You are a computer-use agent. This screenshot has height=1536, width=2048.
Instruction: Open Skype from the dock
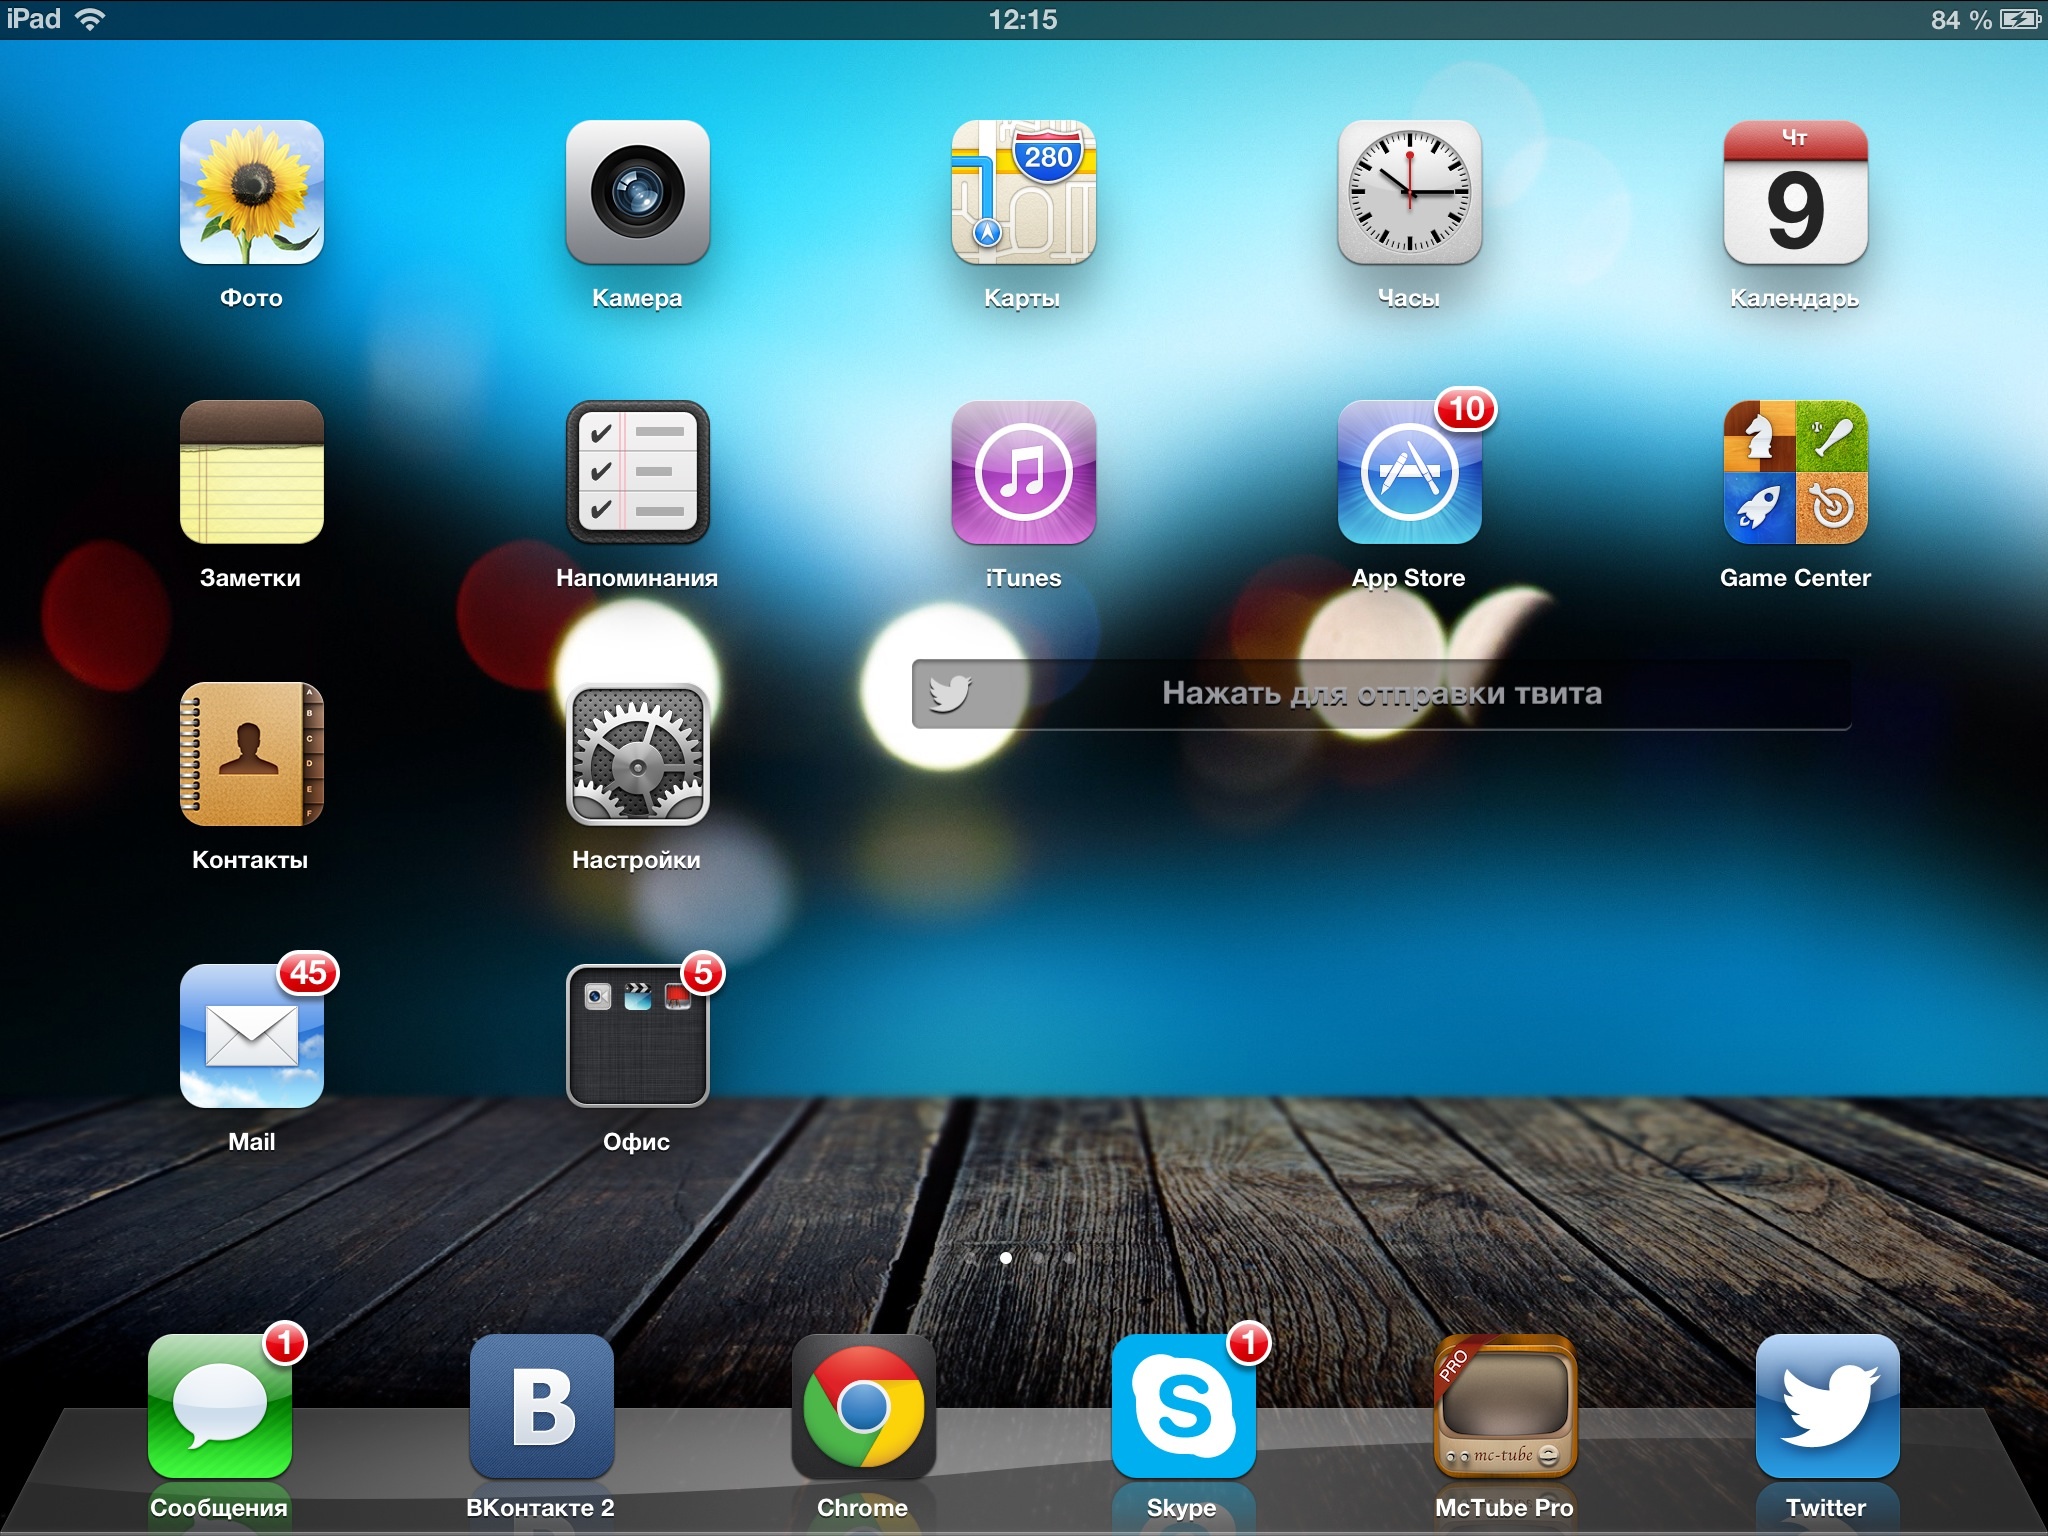click(1183, 1406)
